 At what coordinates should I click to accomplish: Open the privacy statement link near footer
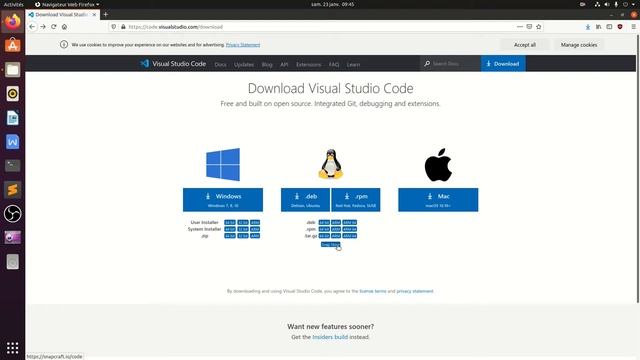point(415,291)
